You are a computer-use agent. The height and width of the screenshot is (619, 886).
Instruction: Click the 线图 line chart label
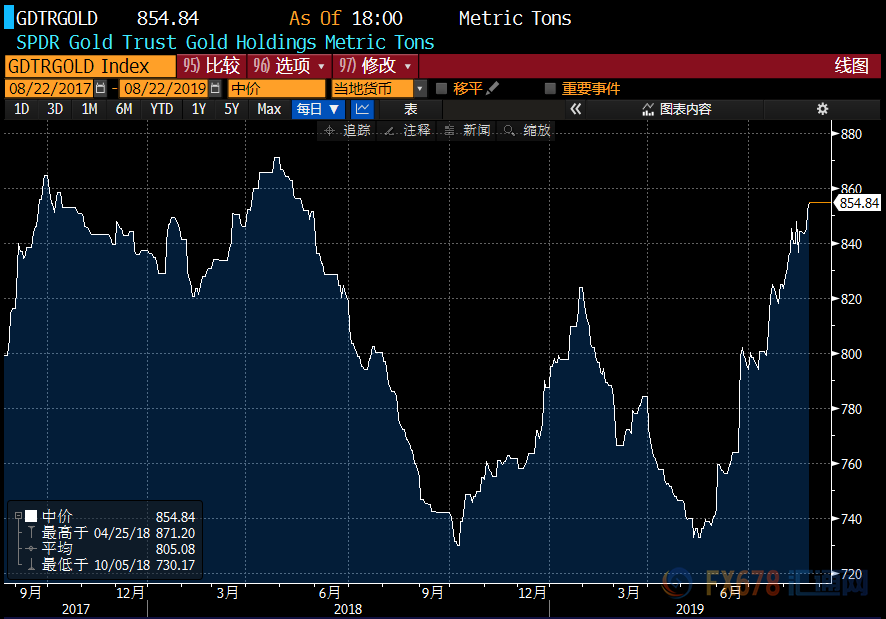click(x=852, y=66)
